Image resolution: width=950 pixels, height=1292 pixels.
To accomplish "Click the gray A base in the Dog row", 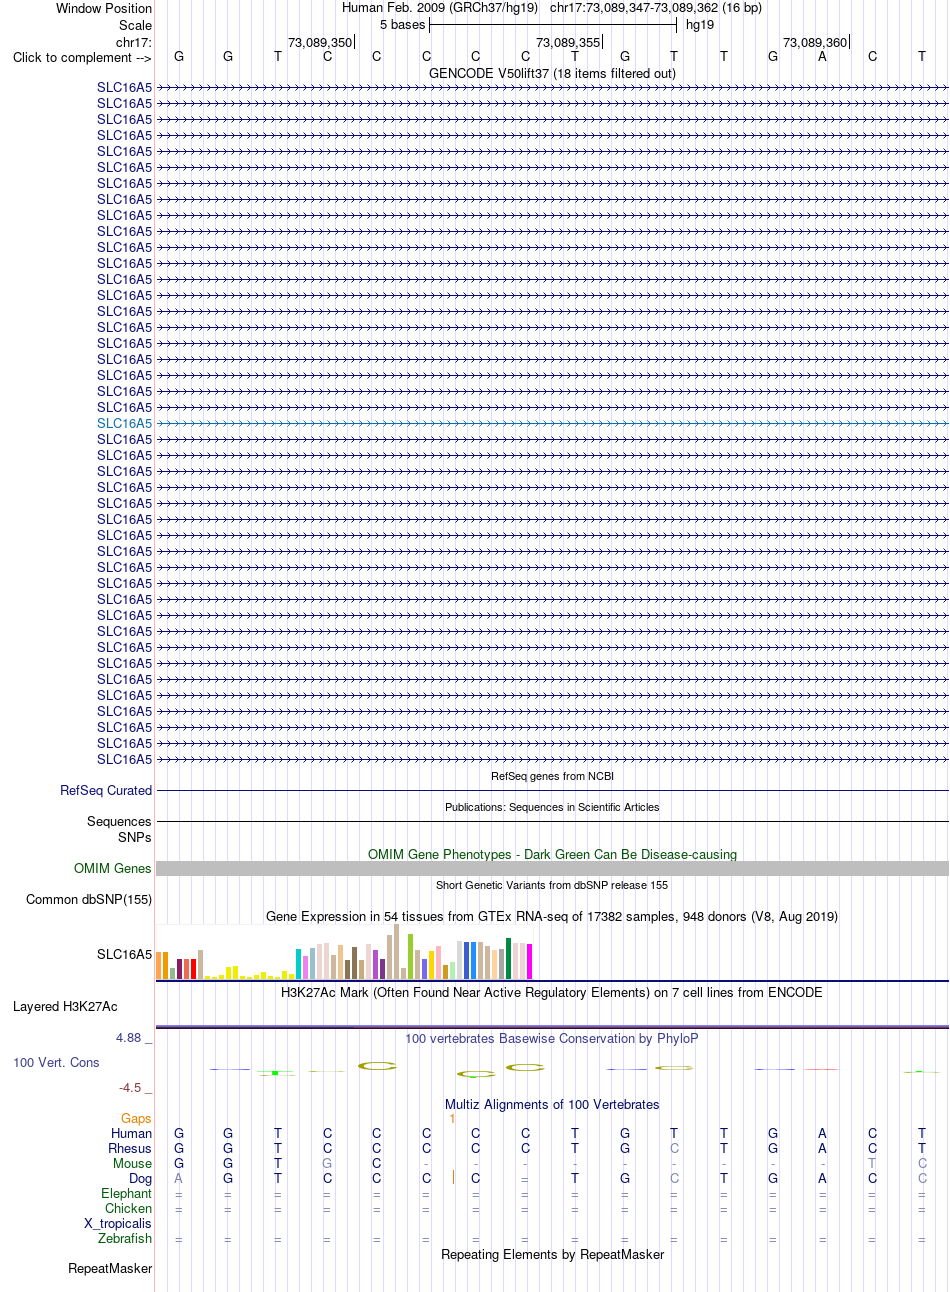I will 179,1178.
